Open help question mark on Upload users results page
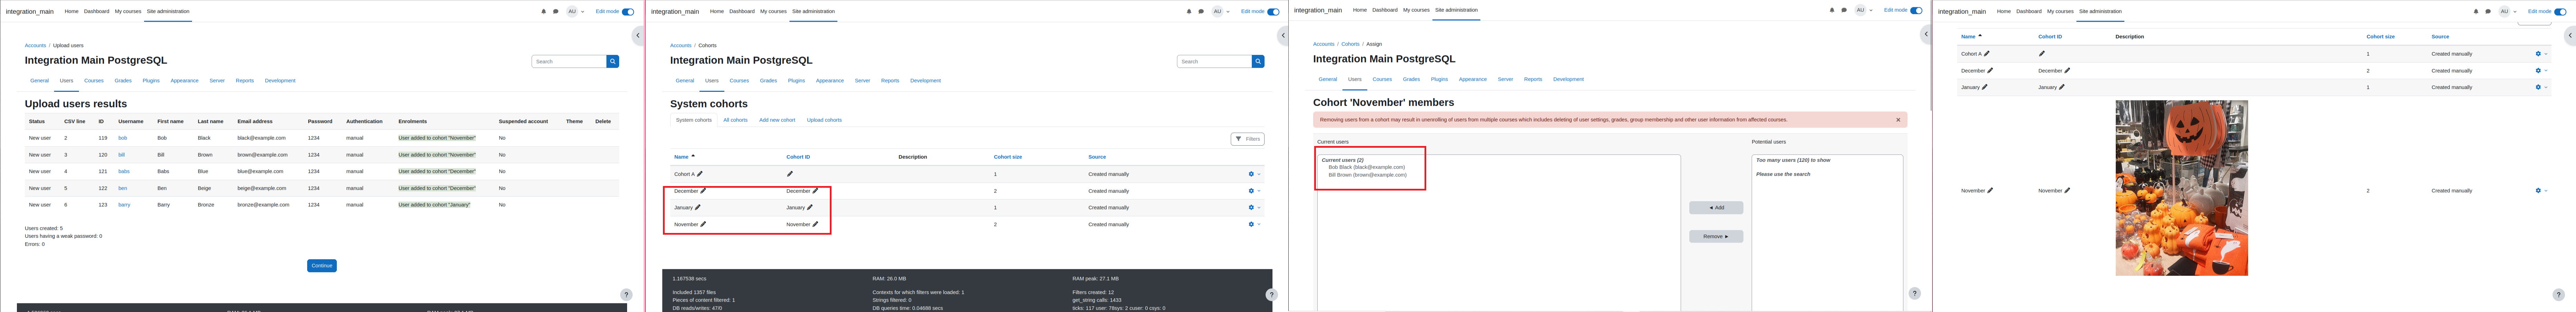 click(626, 295)
